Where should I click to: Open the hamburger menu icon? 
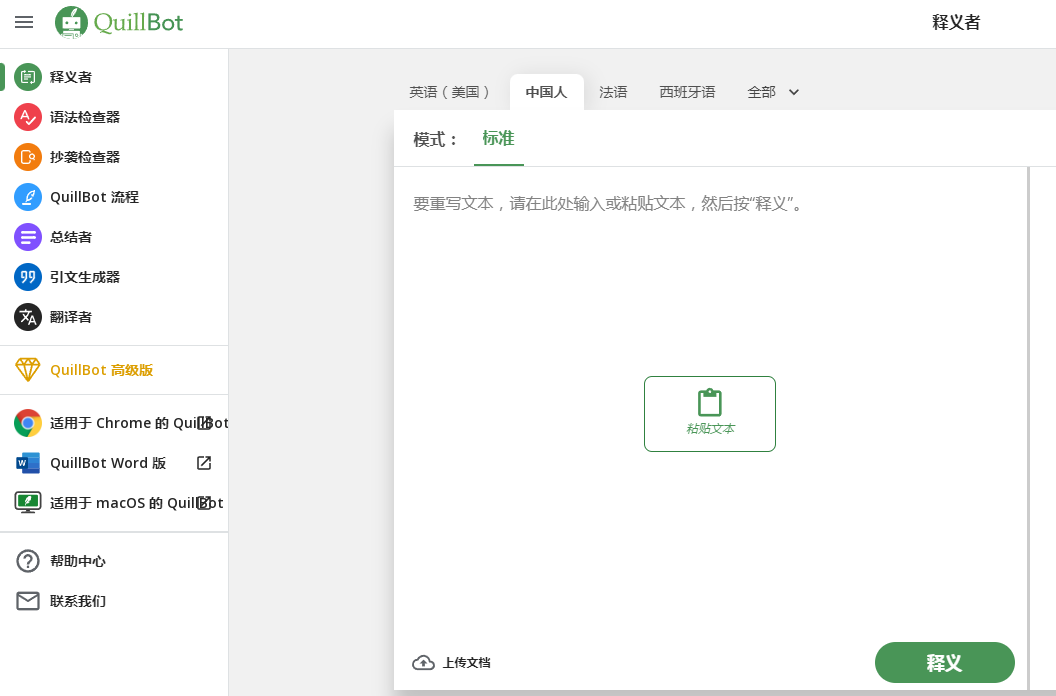tap(24, 22)
